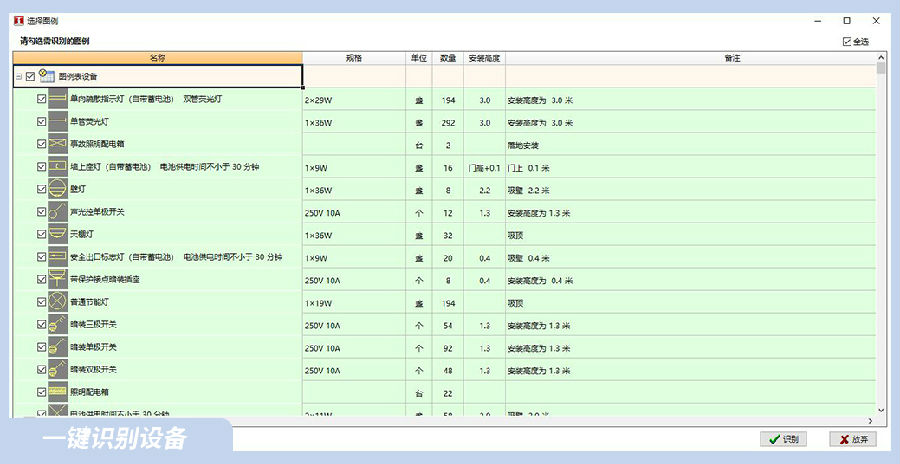Click the 数量 column header
Viewport: 900px width, 464px height.
448,58
